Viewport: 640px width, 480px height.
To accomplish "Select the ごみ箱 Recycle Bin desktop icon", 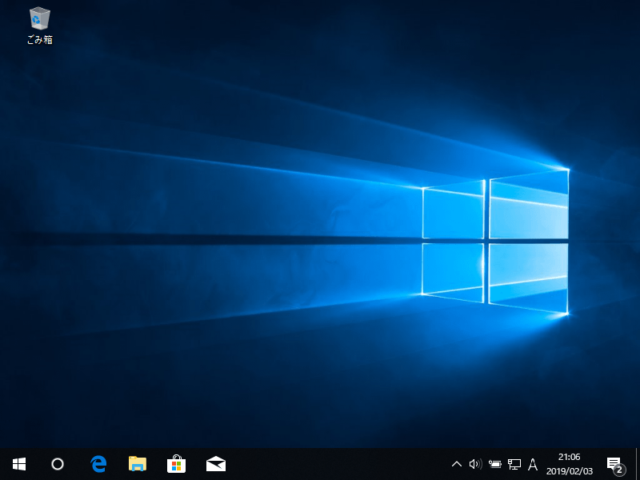I will pos(40,25).
